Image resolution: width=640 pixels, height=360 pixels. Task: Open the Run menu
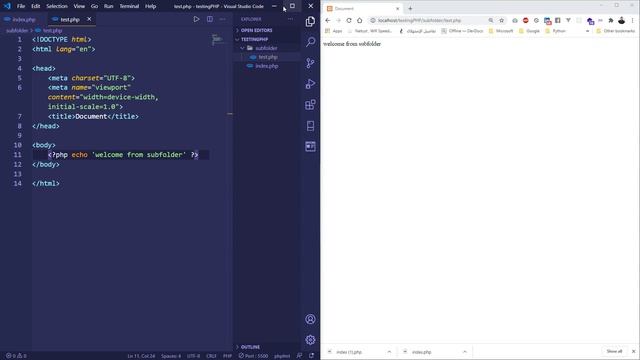[x=109, y=6]
